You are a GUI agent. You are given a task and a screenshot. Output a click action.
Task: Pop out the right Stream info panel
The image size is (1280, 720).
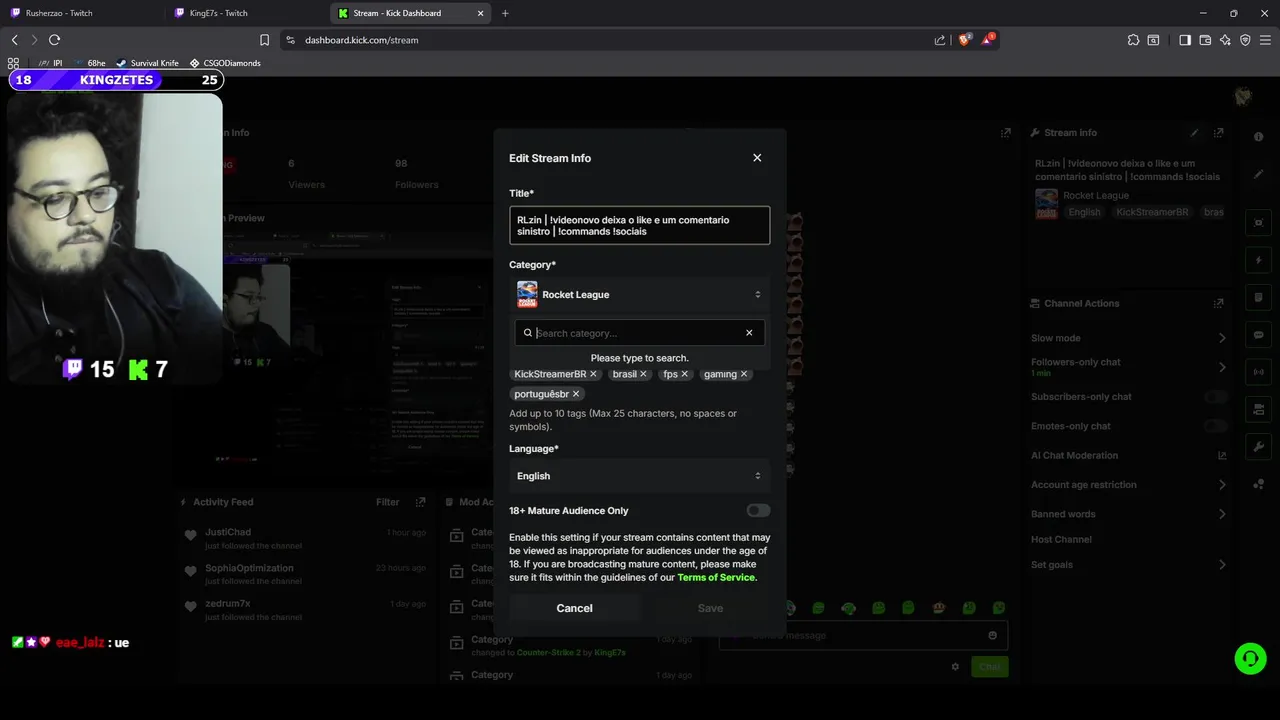tap(1218, 132)
